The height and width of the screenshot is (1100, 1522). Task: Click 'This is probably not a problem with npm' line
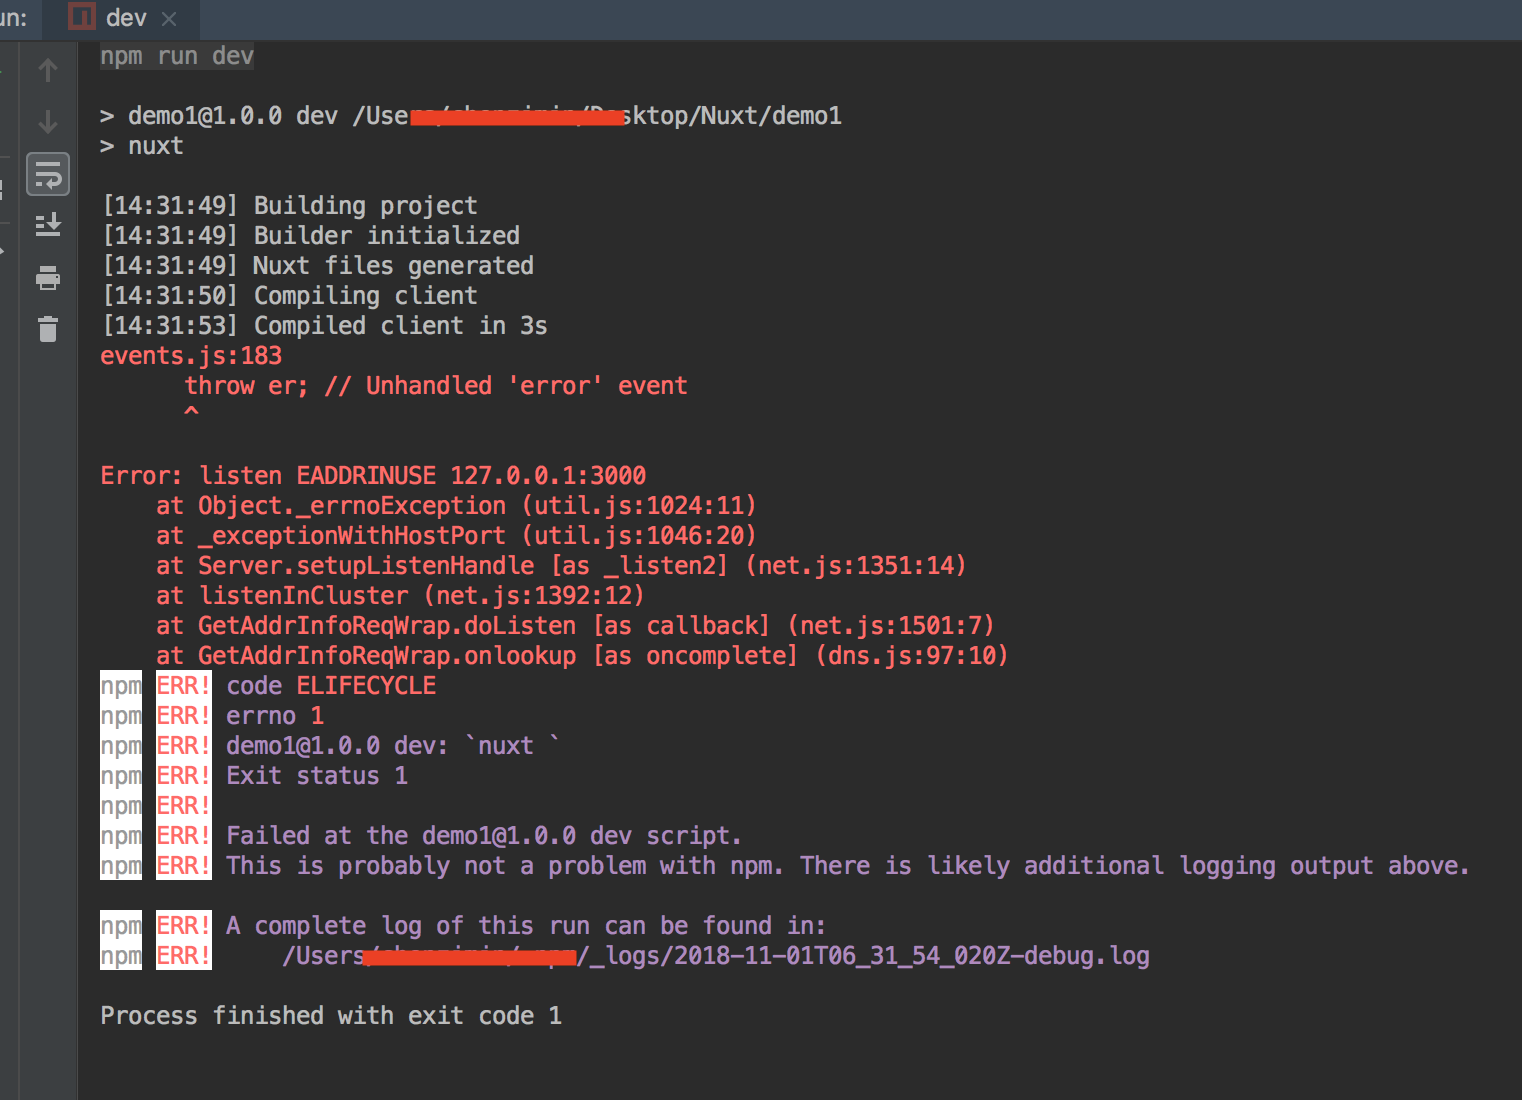pyautogui.click(x=848, y=866)
